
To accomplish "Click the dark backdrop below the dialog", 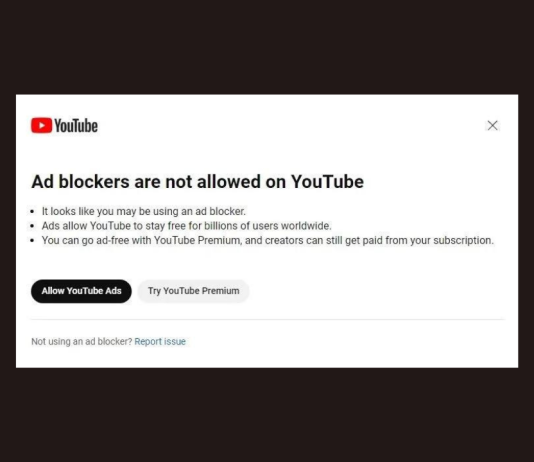I will pyautogui.click(x=267, y=415).
